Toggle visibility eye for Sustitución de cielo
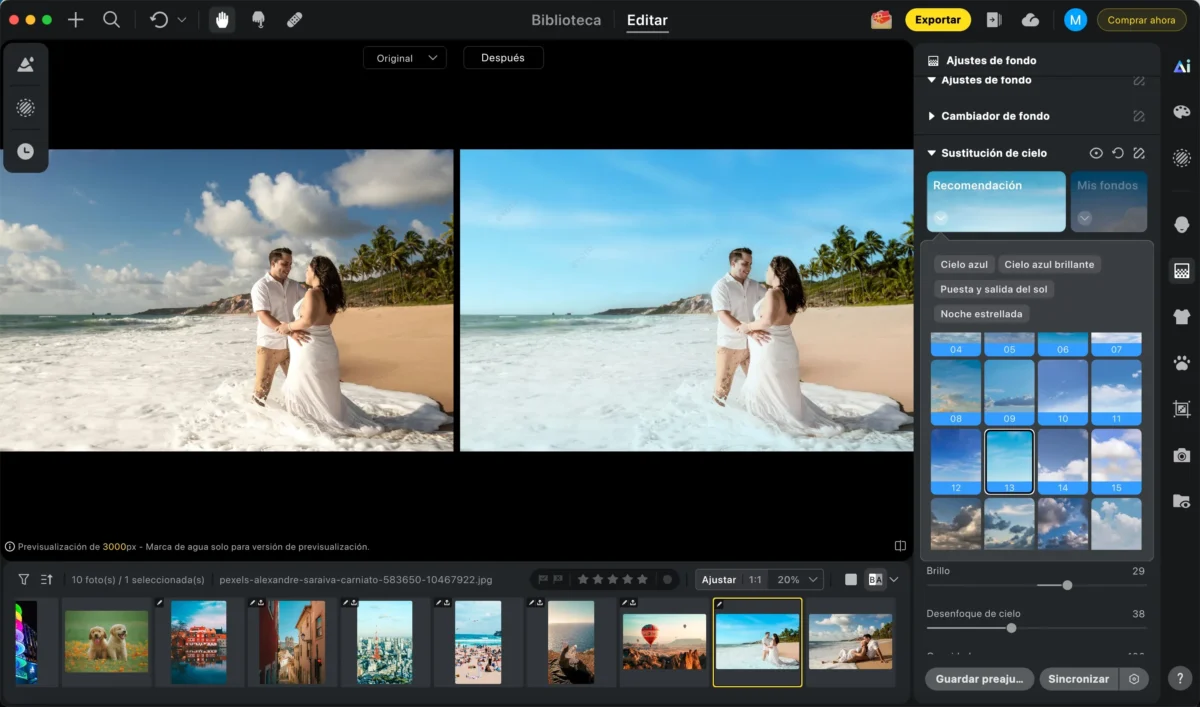This screenshot has width=1200, height=707. coord(1096,153)
